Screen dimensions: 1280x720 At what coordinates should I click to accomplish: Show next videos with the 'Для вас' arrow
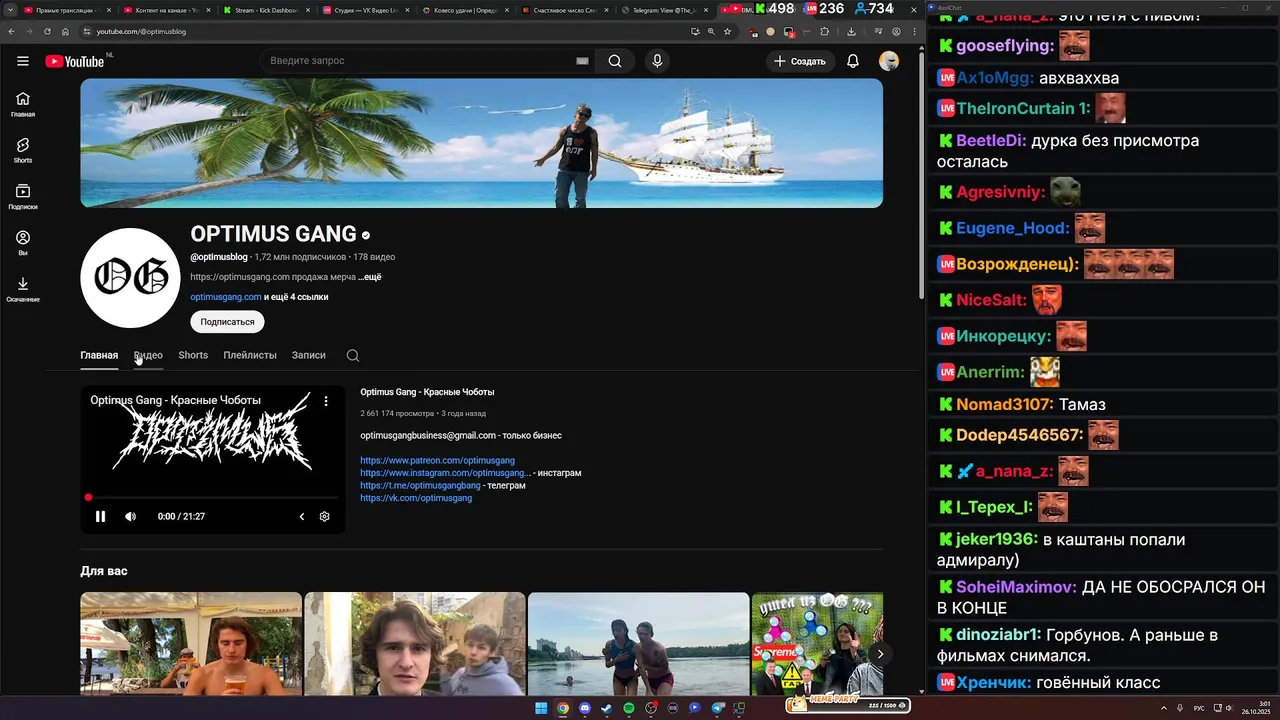pos(880,654)
